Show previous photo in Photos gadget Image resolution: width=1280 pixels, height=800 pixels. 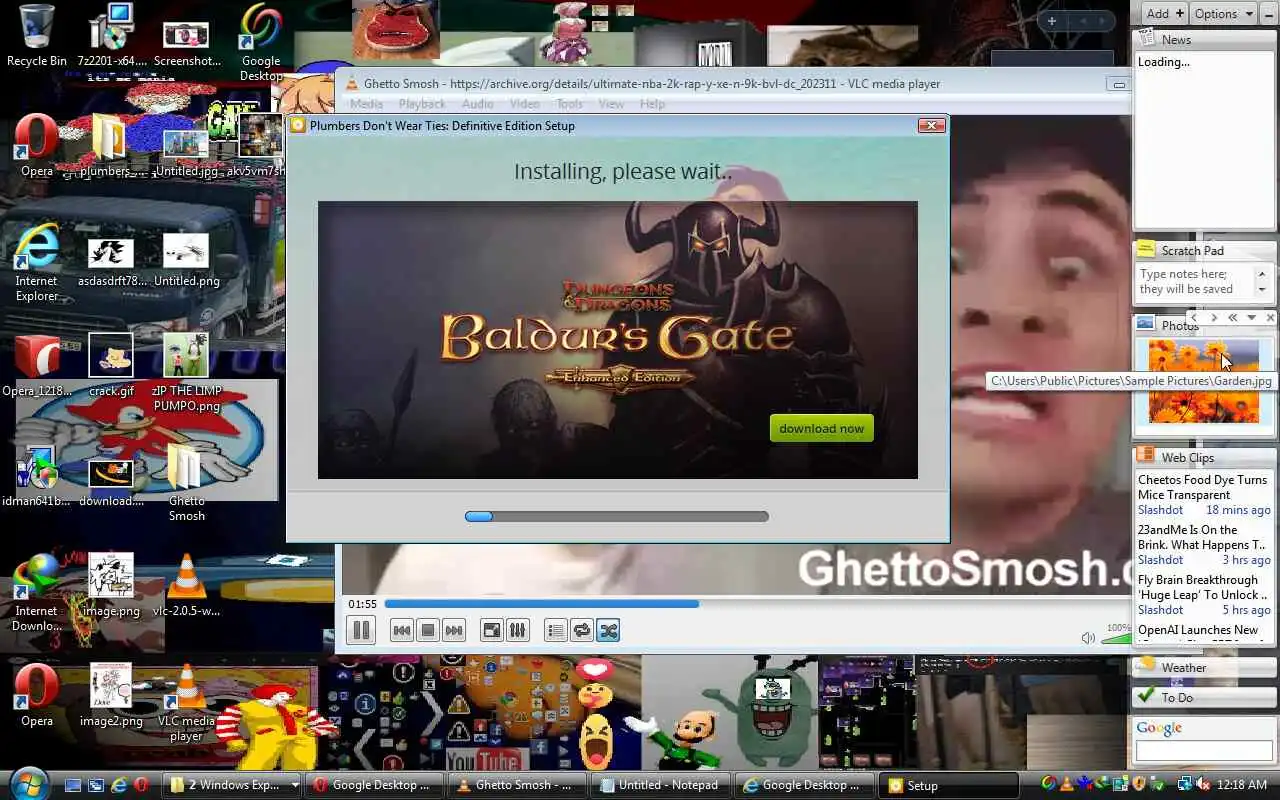[1193, 318]
